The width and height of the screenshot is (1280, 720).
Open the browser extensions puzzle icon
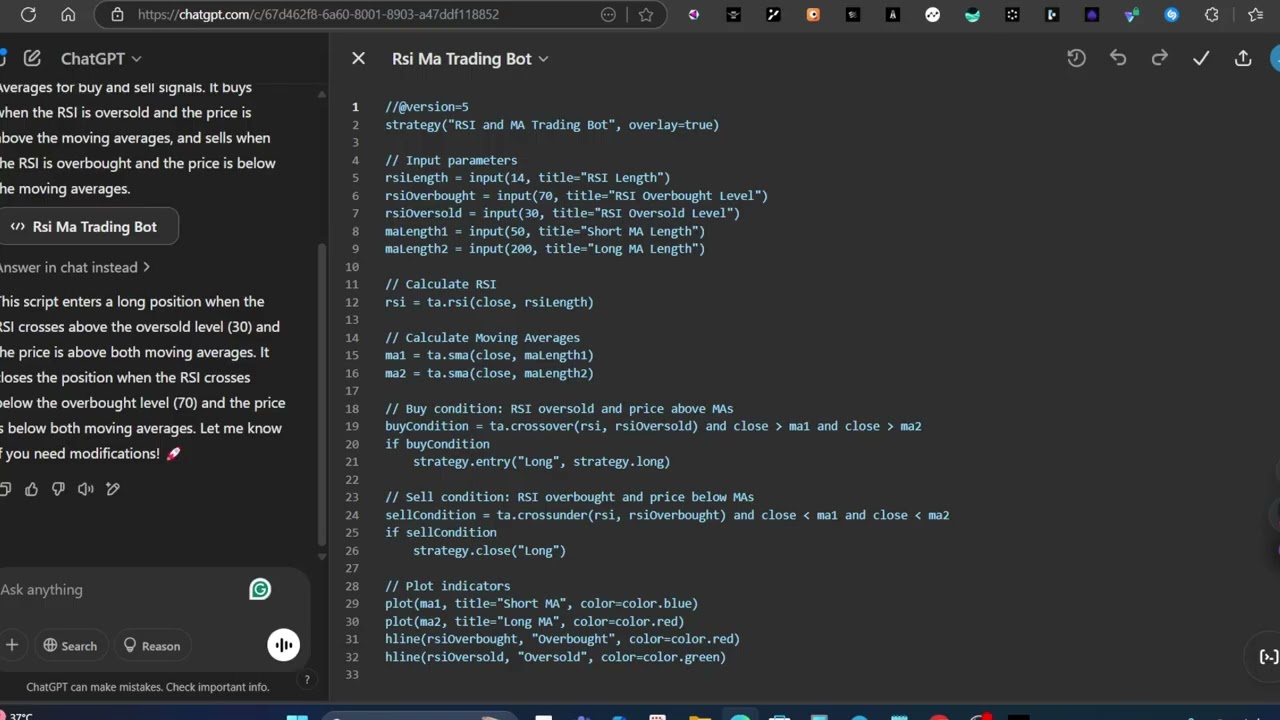[x=1212, y=14]
